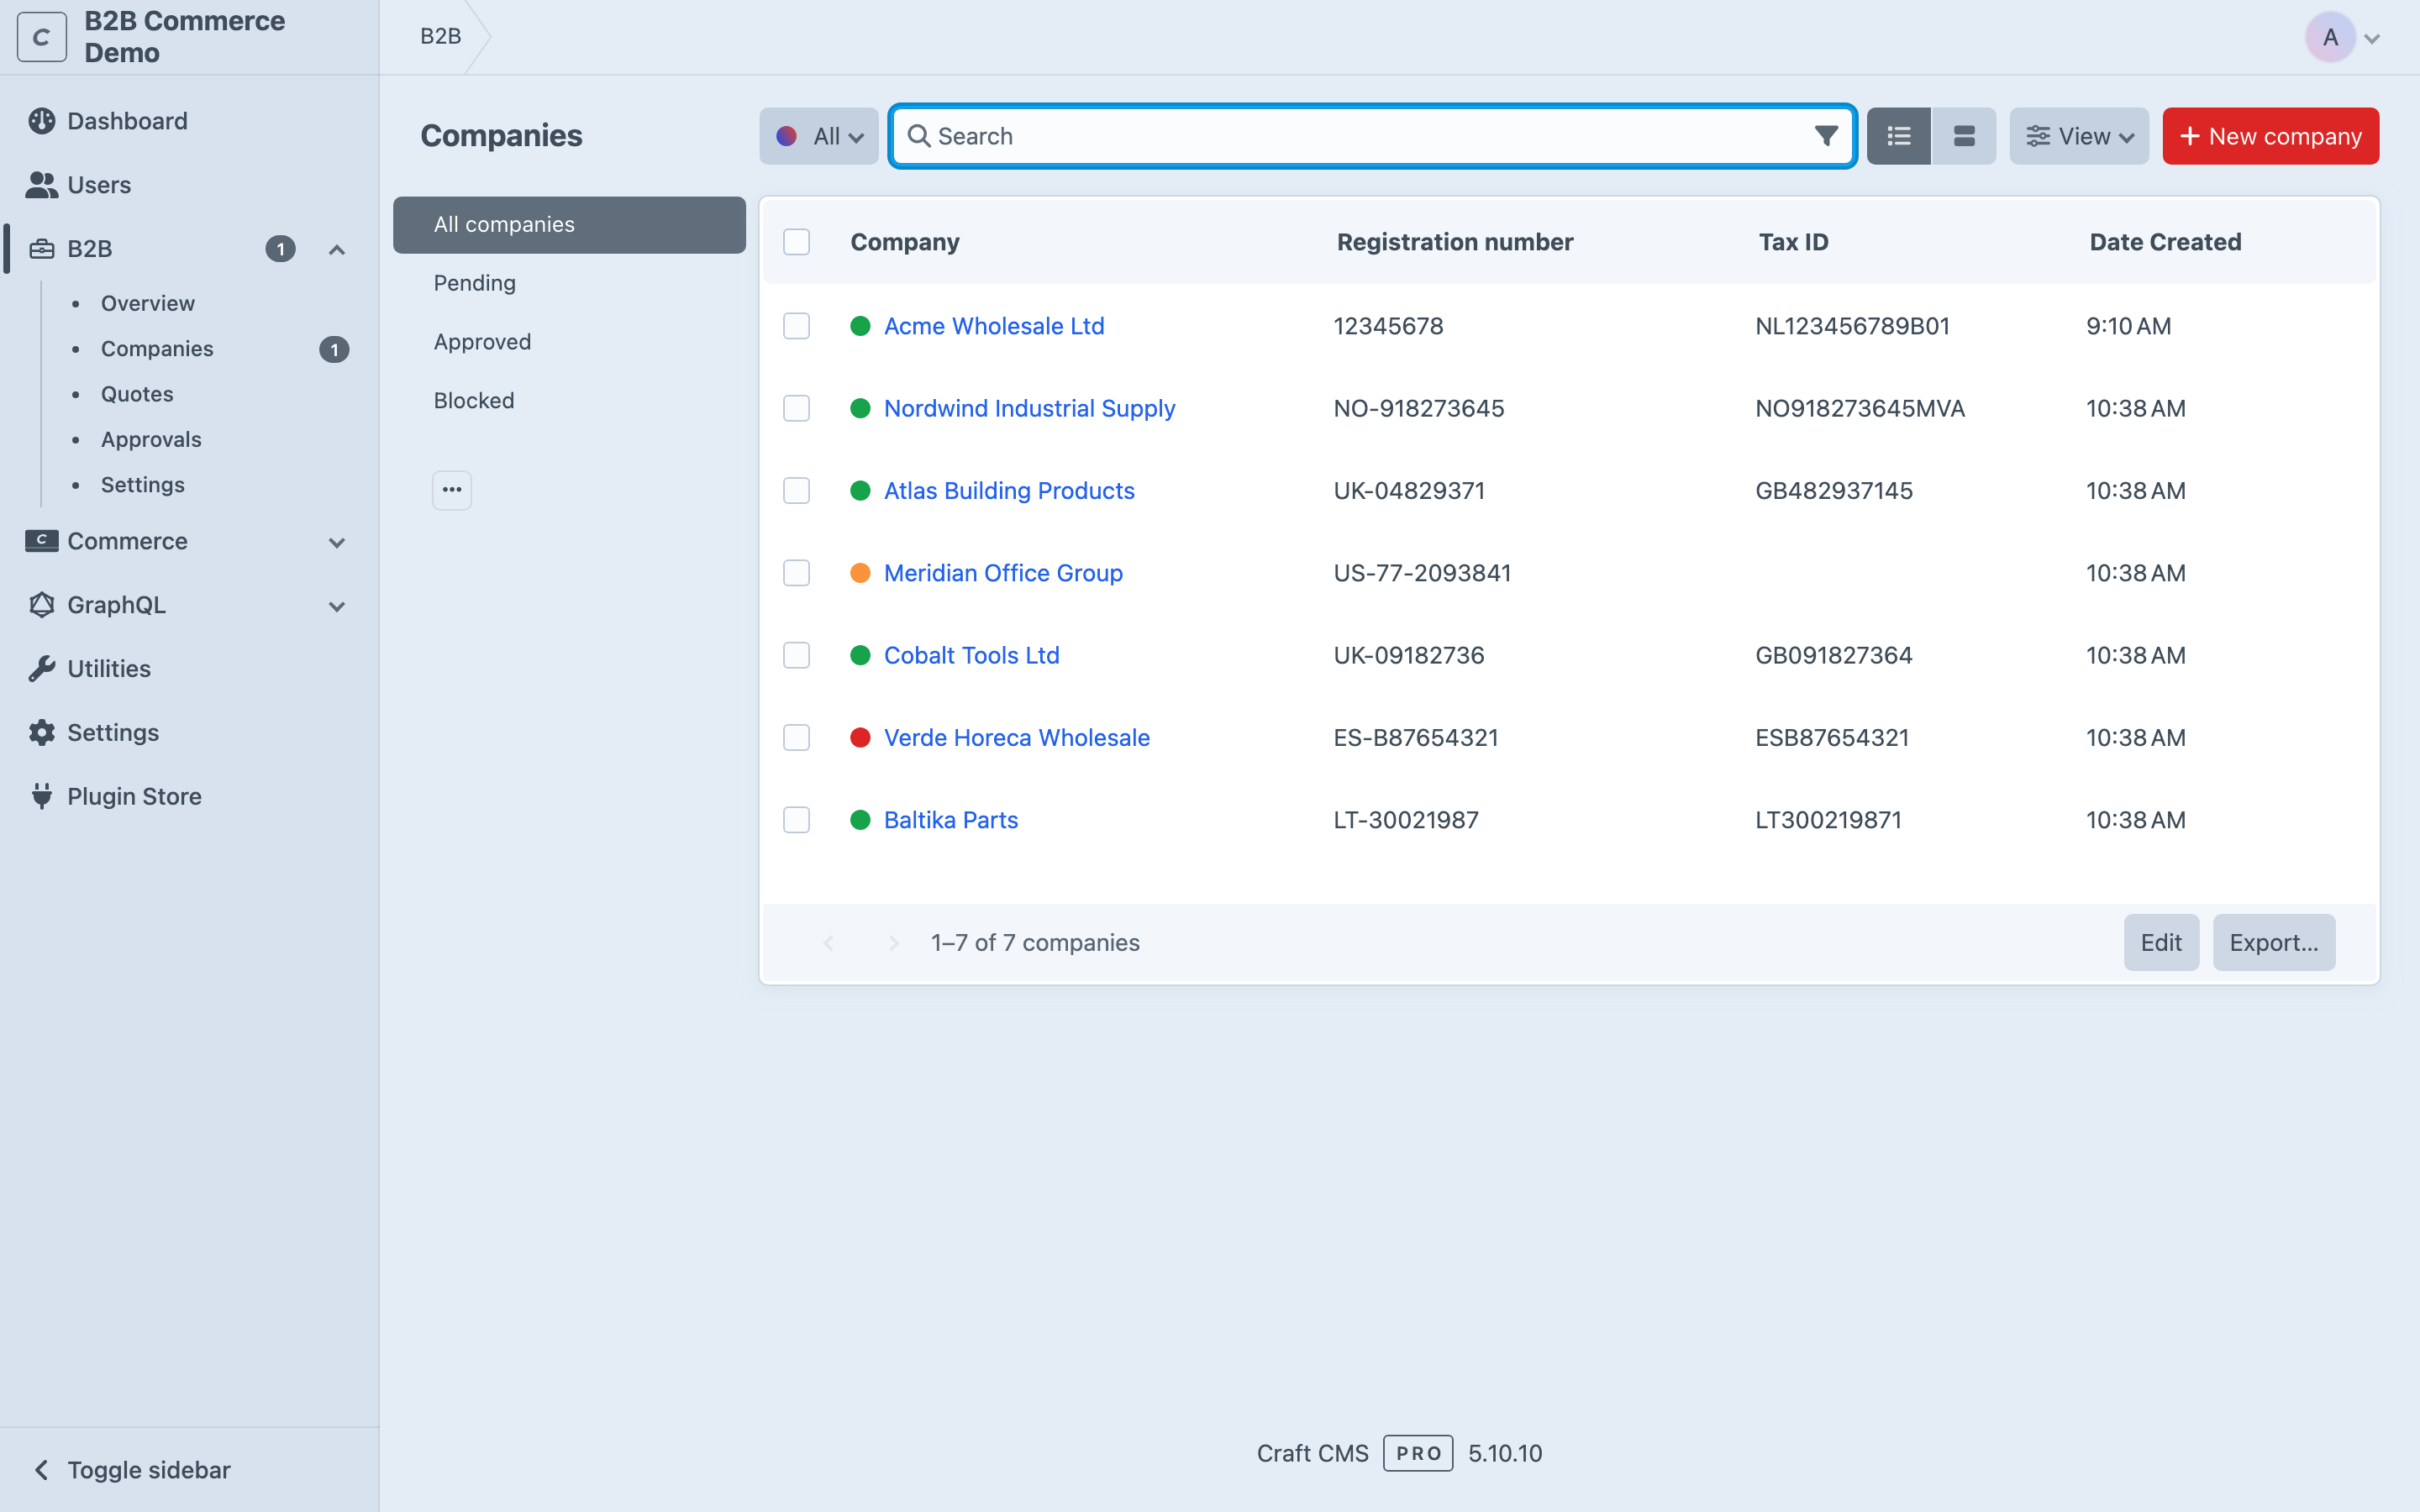Filter by Approved companies
Viewport: 2420px width, 1512px height.
[569, 342]
